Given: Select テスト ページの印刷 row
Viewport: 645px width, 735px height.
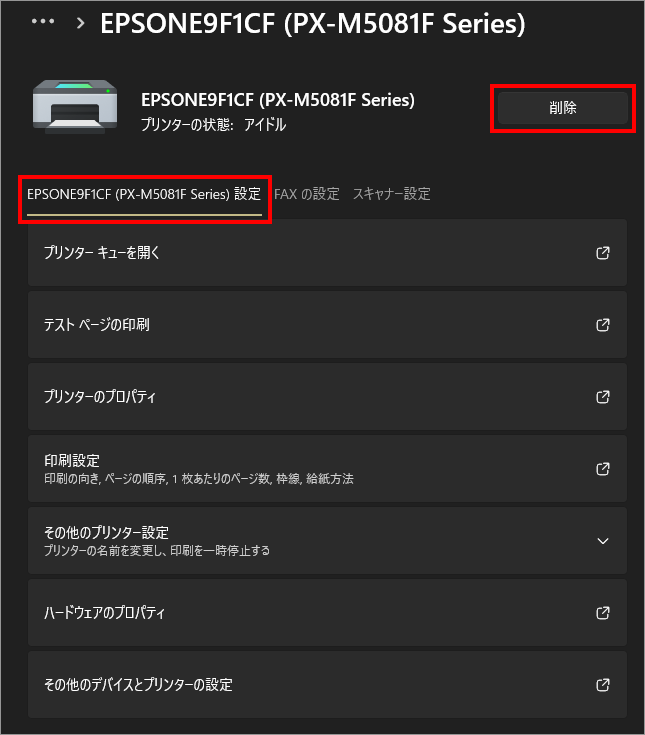Looking at the screenshot, I should 327,325.
